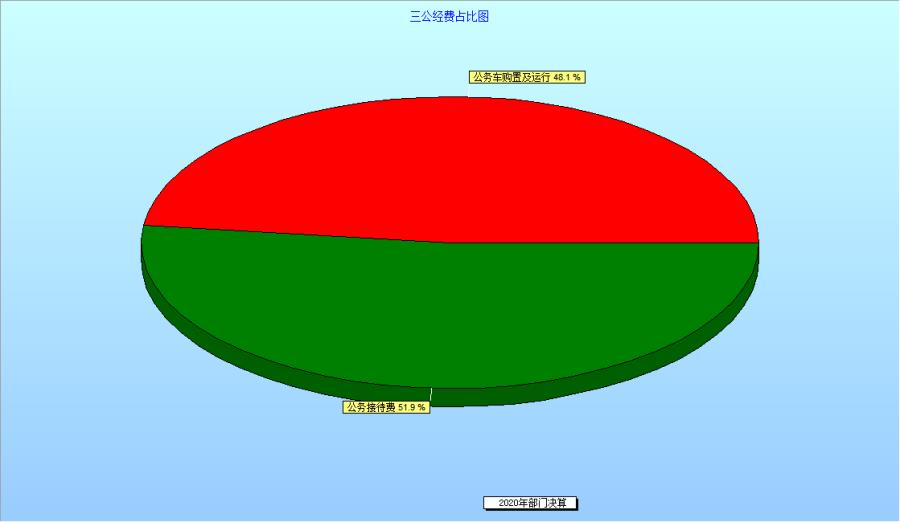The image size is (900, 522).
Task: Click the 51.9 % value in the green slice label
Action: (412, 407)
